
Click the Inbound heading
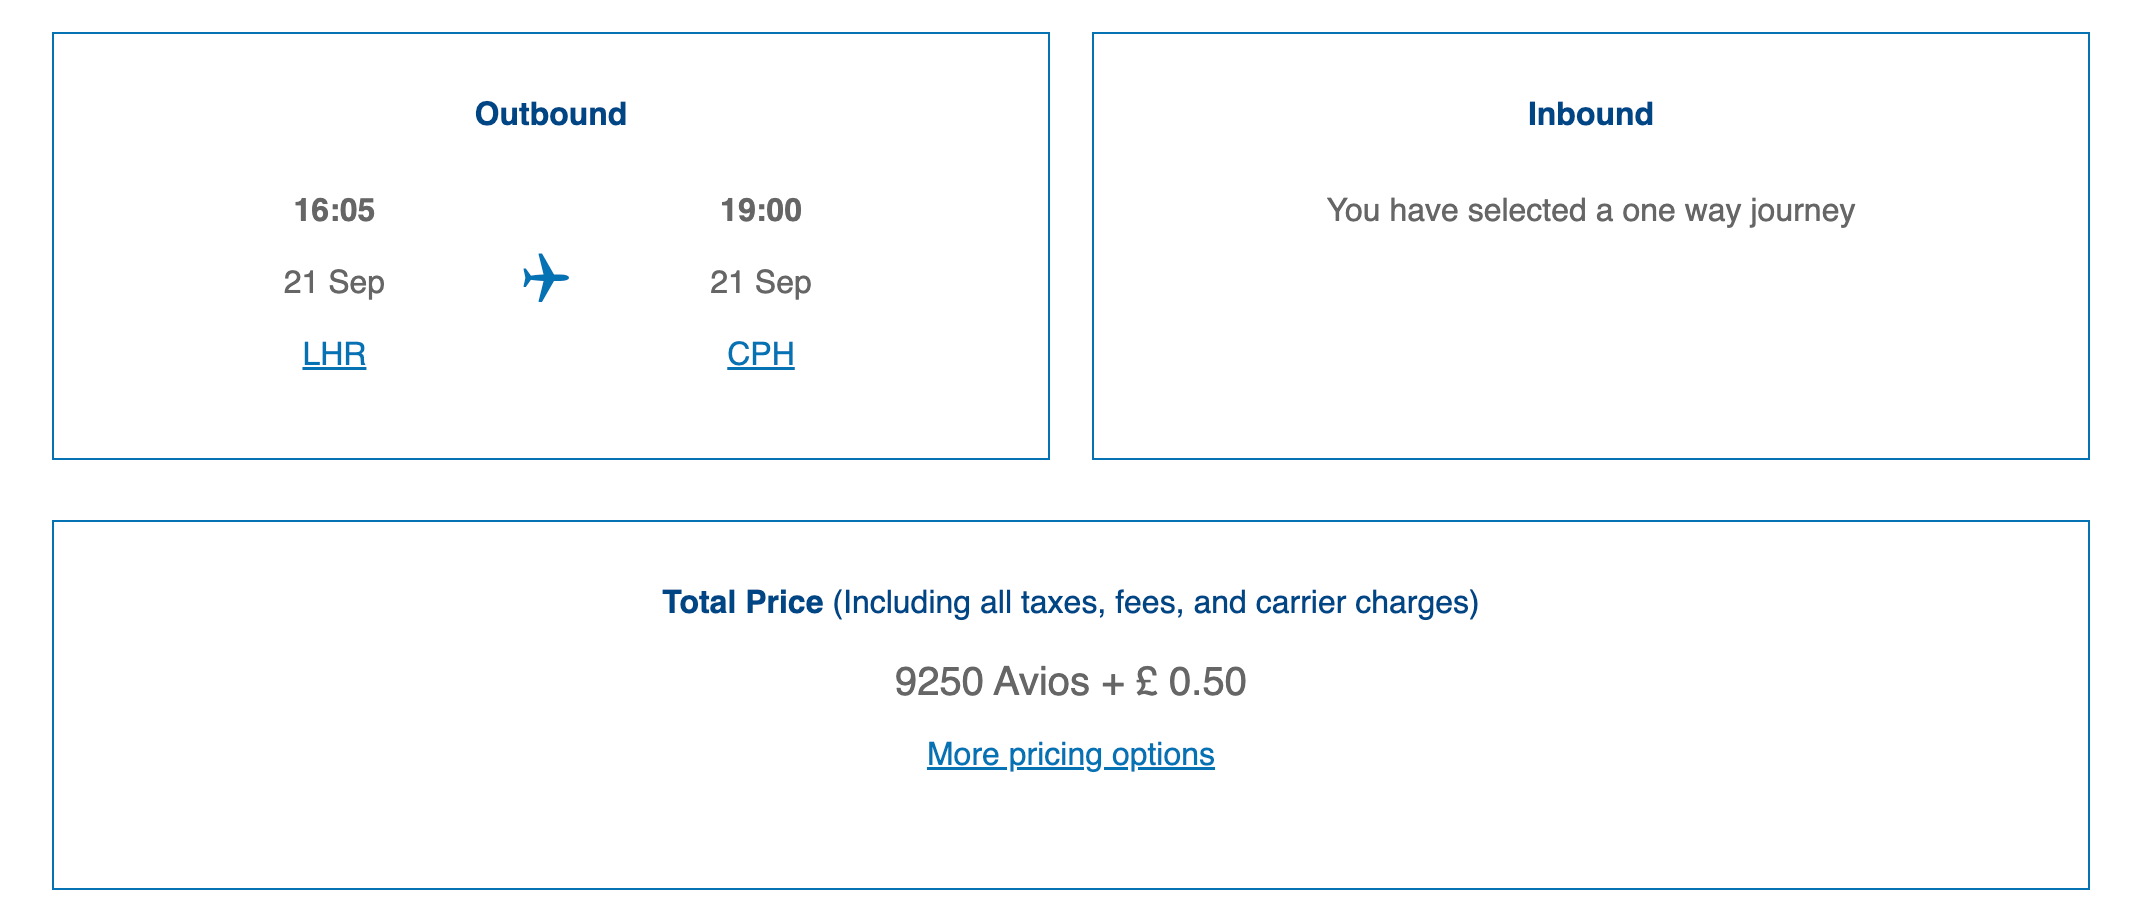click(x=1590, y=114)
